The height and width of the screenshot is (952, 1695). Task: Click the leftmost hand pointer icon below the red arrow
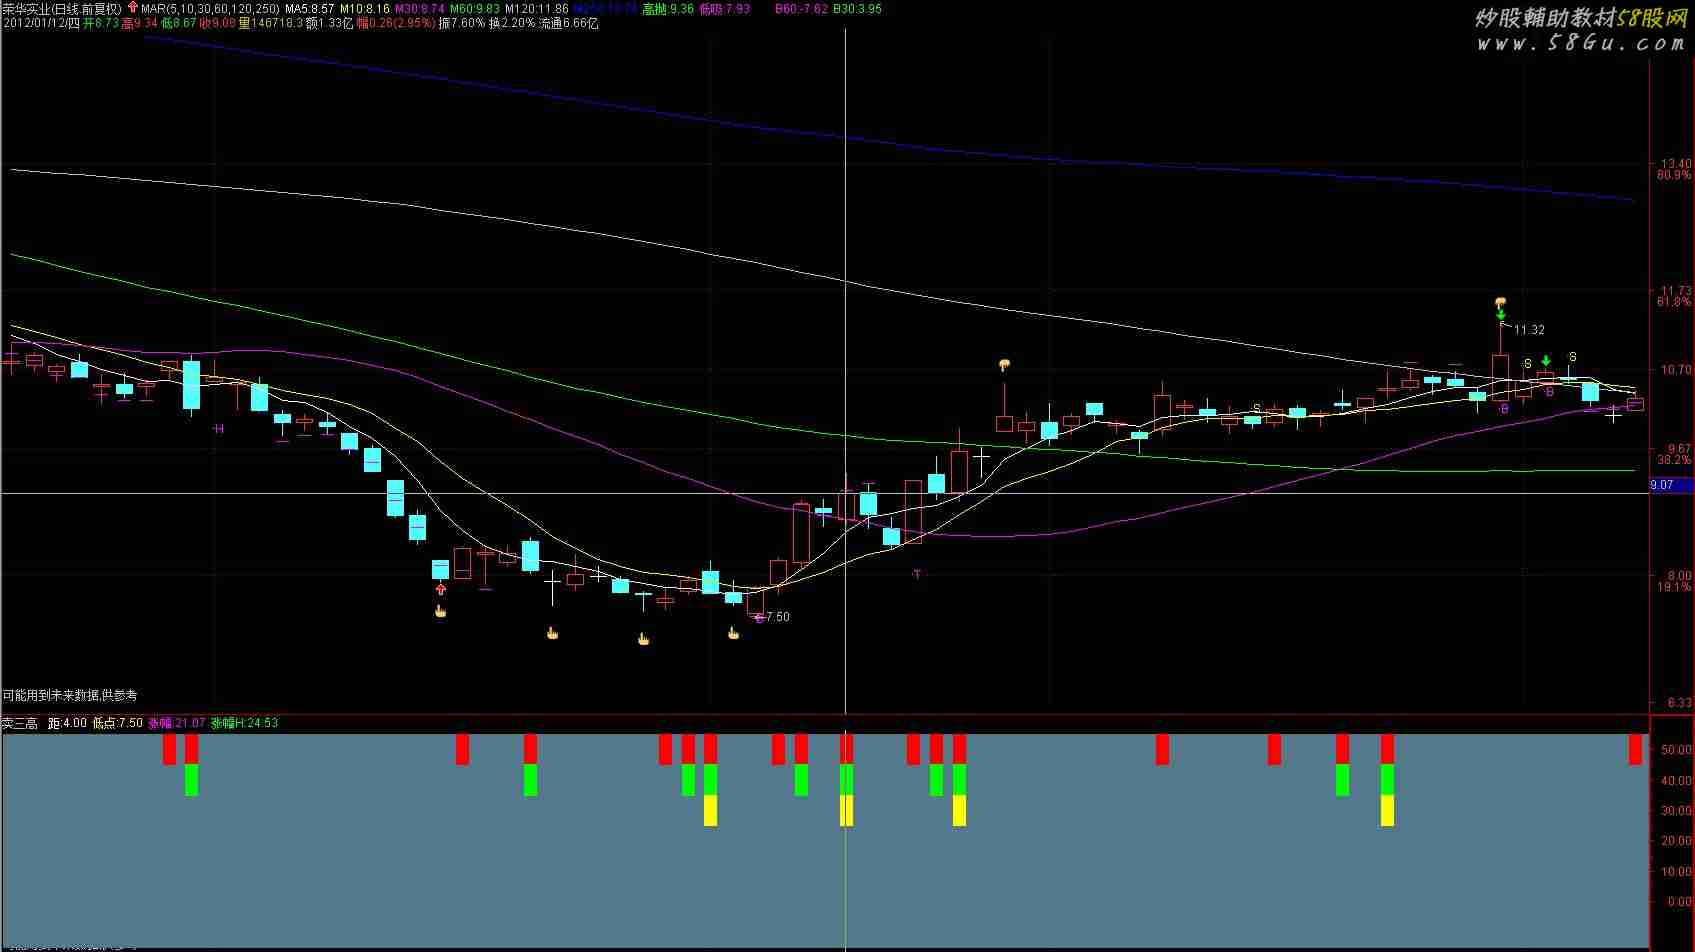(440, 611)
